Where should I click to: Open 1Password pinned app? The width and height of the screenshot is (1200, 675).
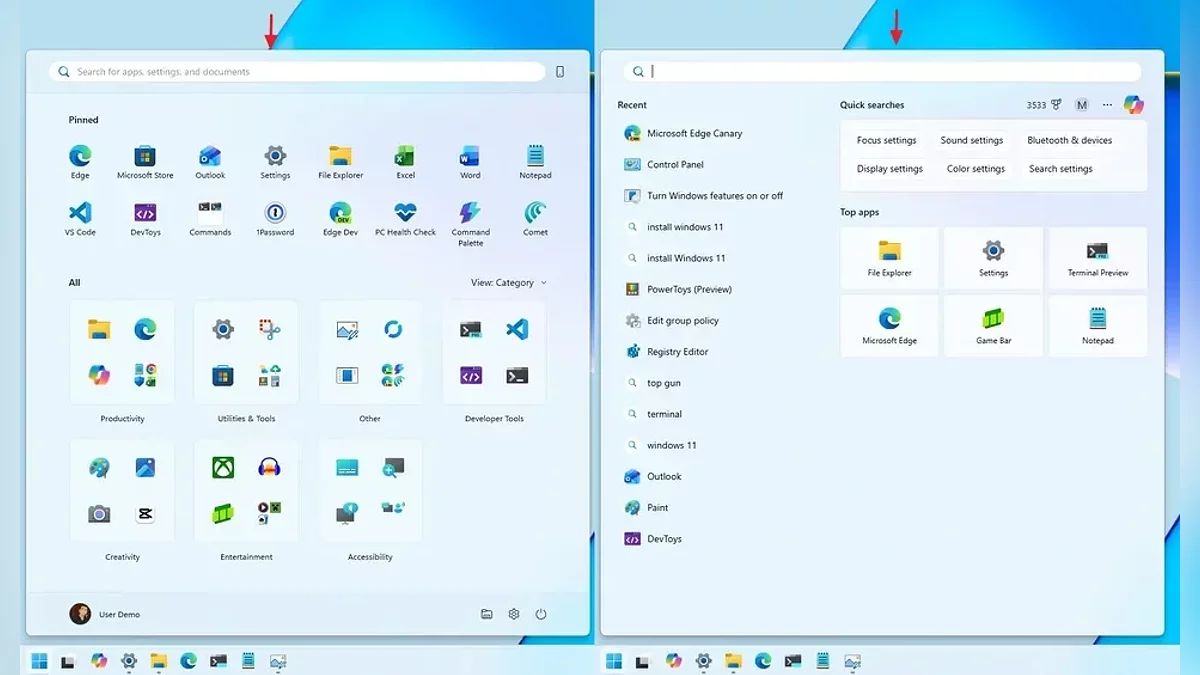(275, 214)
